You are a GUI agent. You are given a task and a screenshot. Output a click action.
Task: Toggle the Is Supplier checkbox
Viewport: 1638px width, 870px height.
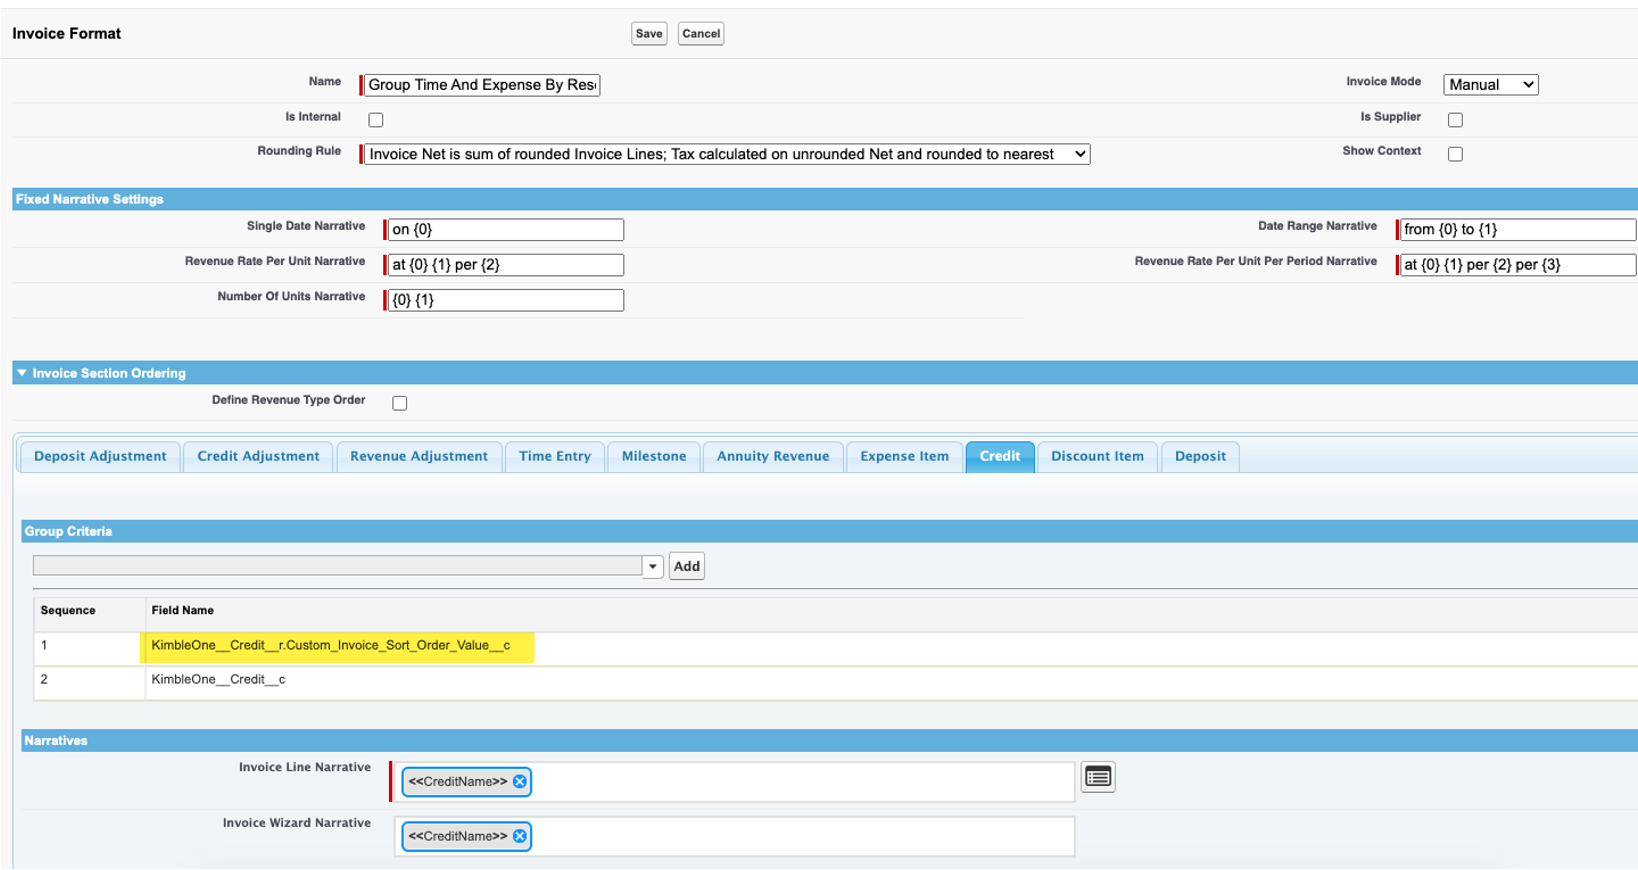pos(1455,120)
